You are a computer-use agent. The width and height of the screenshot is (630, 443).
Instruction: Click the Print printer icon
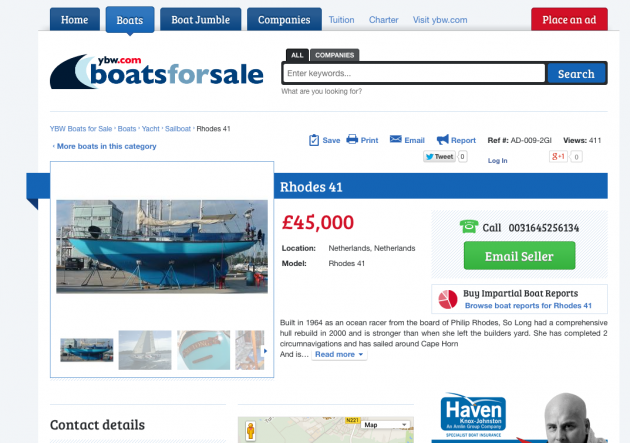click(x=352, y=140)
